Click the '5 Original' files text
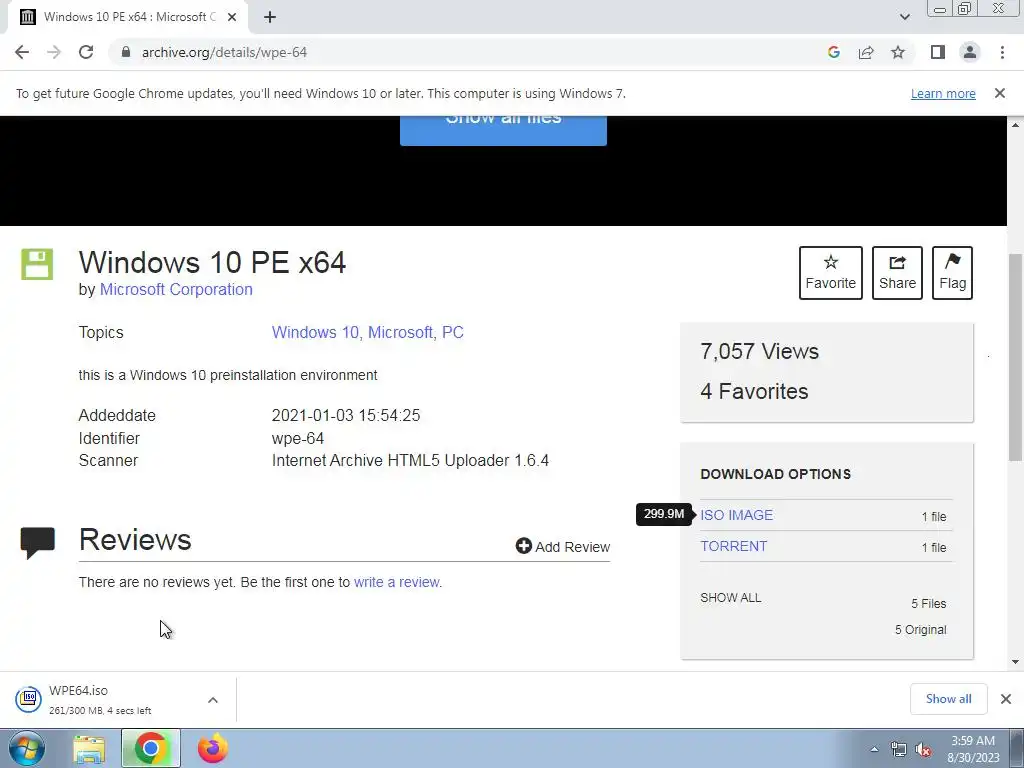Image resolution: width=1024 pixels, height=768 pixels. tap(920, 630)
